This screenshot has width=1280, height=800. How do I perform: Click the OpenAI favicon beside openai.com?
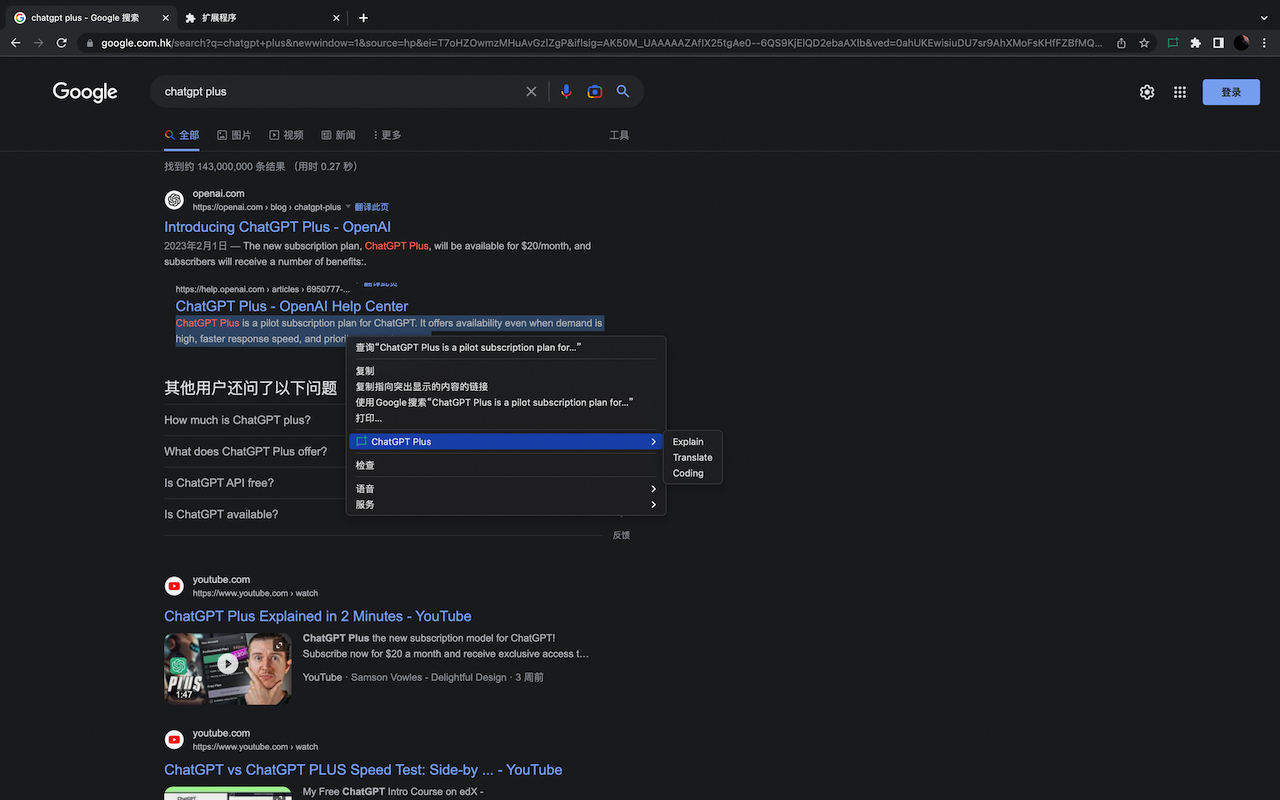click(x=174, y=200)
